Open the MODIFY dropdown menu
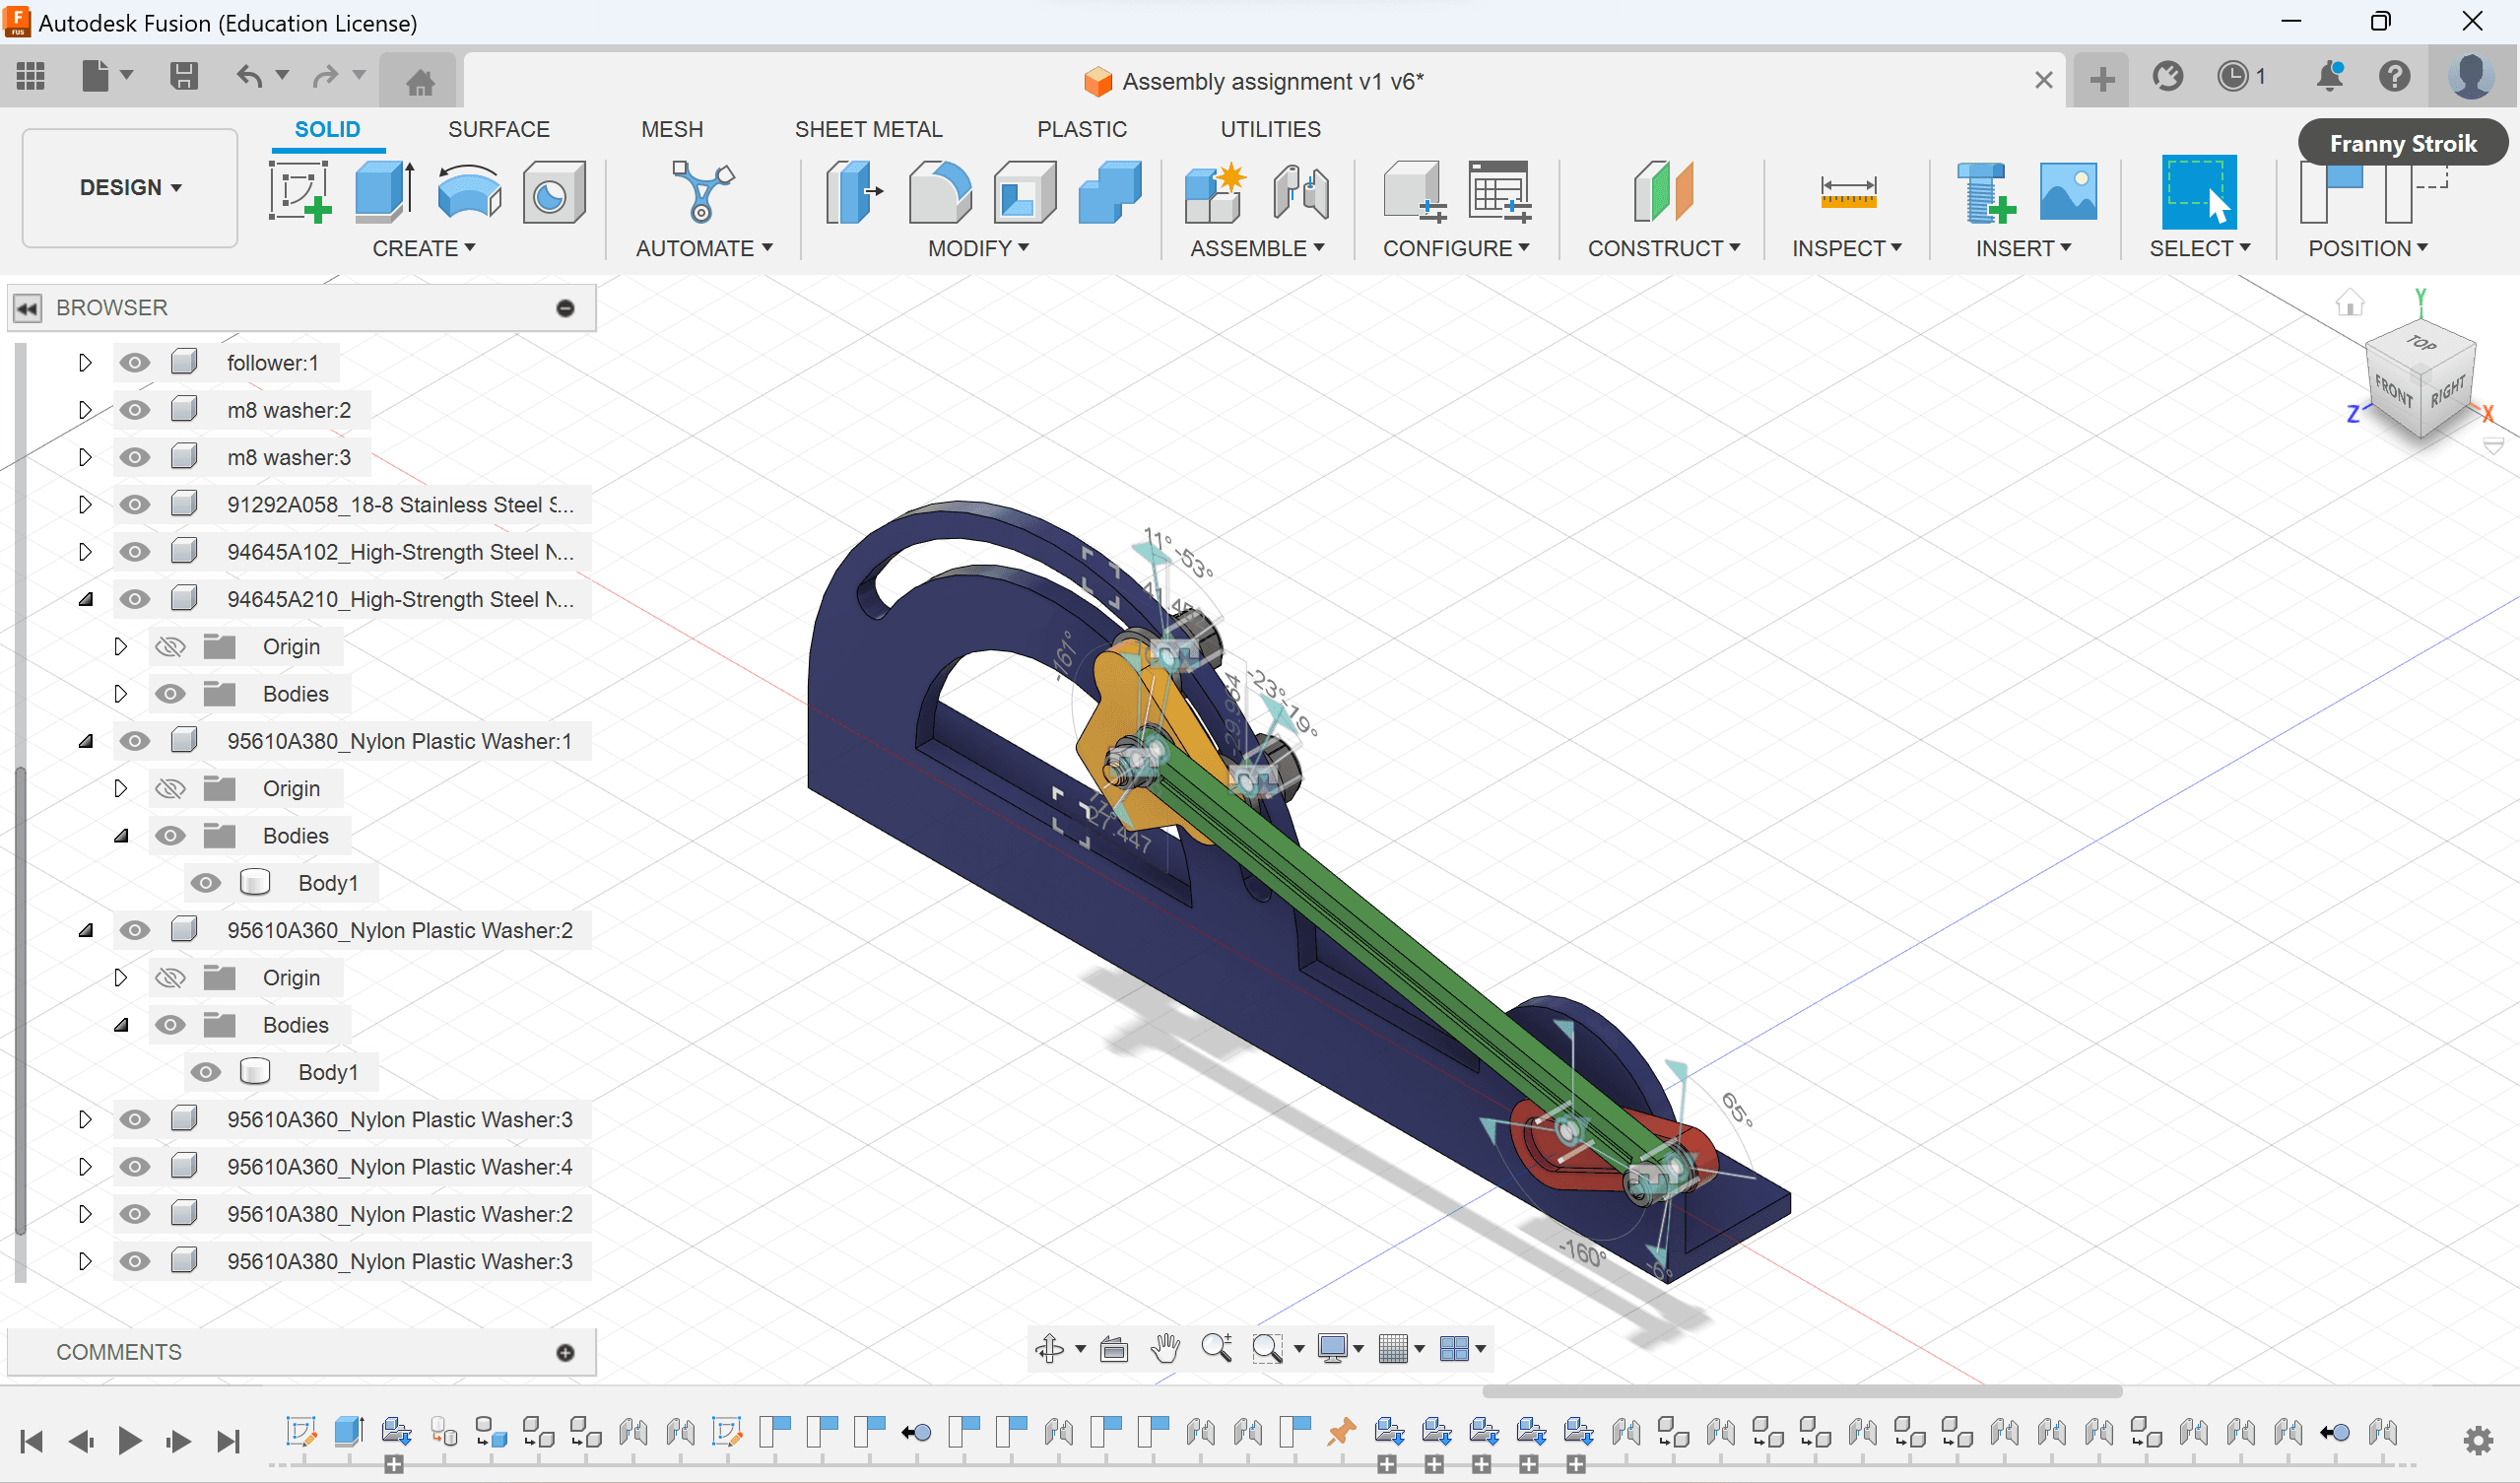2520x1483 pixels. click(978, 248)
